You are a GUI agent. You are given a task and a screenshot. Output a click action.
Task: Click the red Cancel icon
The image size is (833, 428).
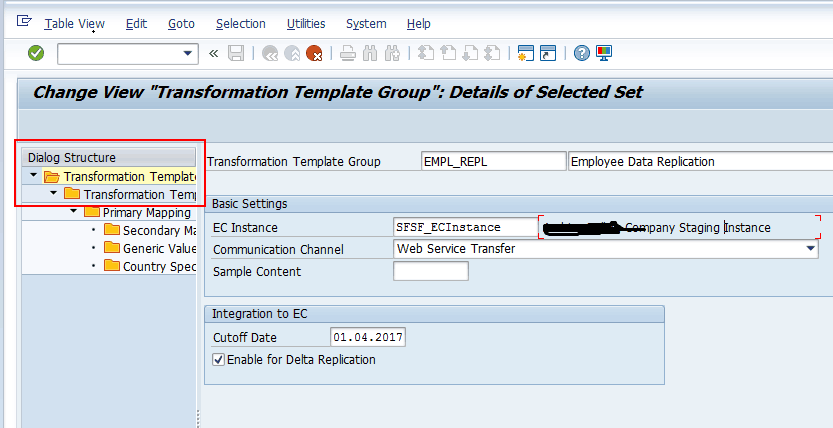pos(314,53)
